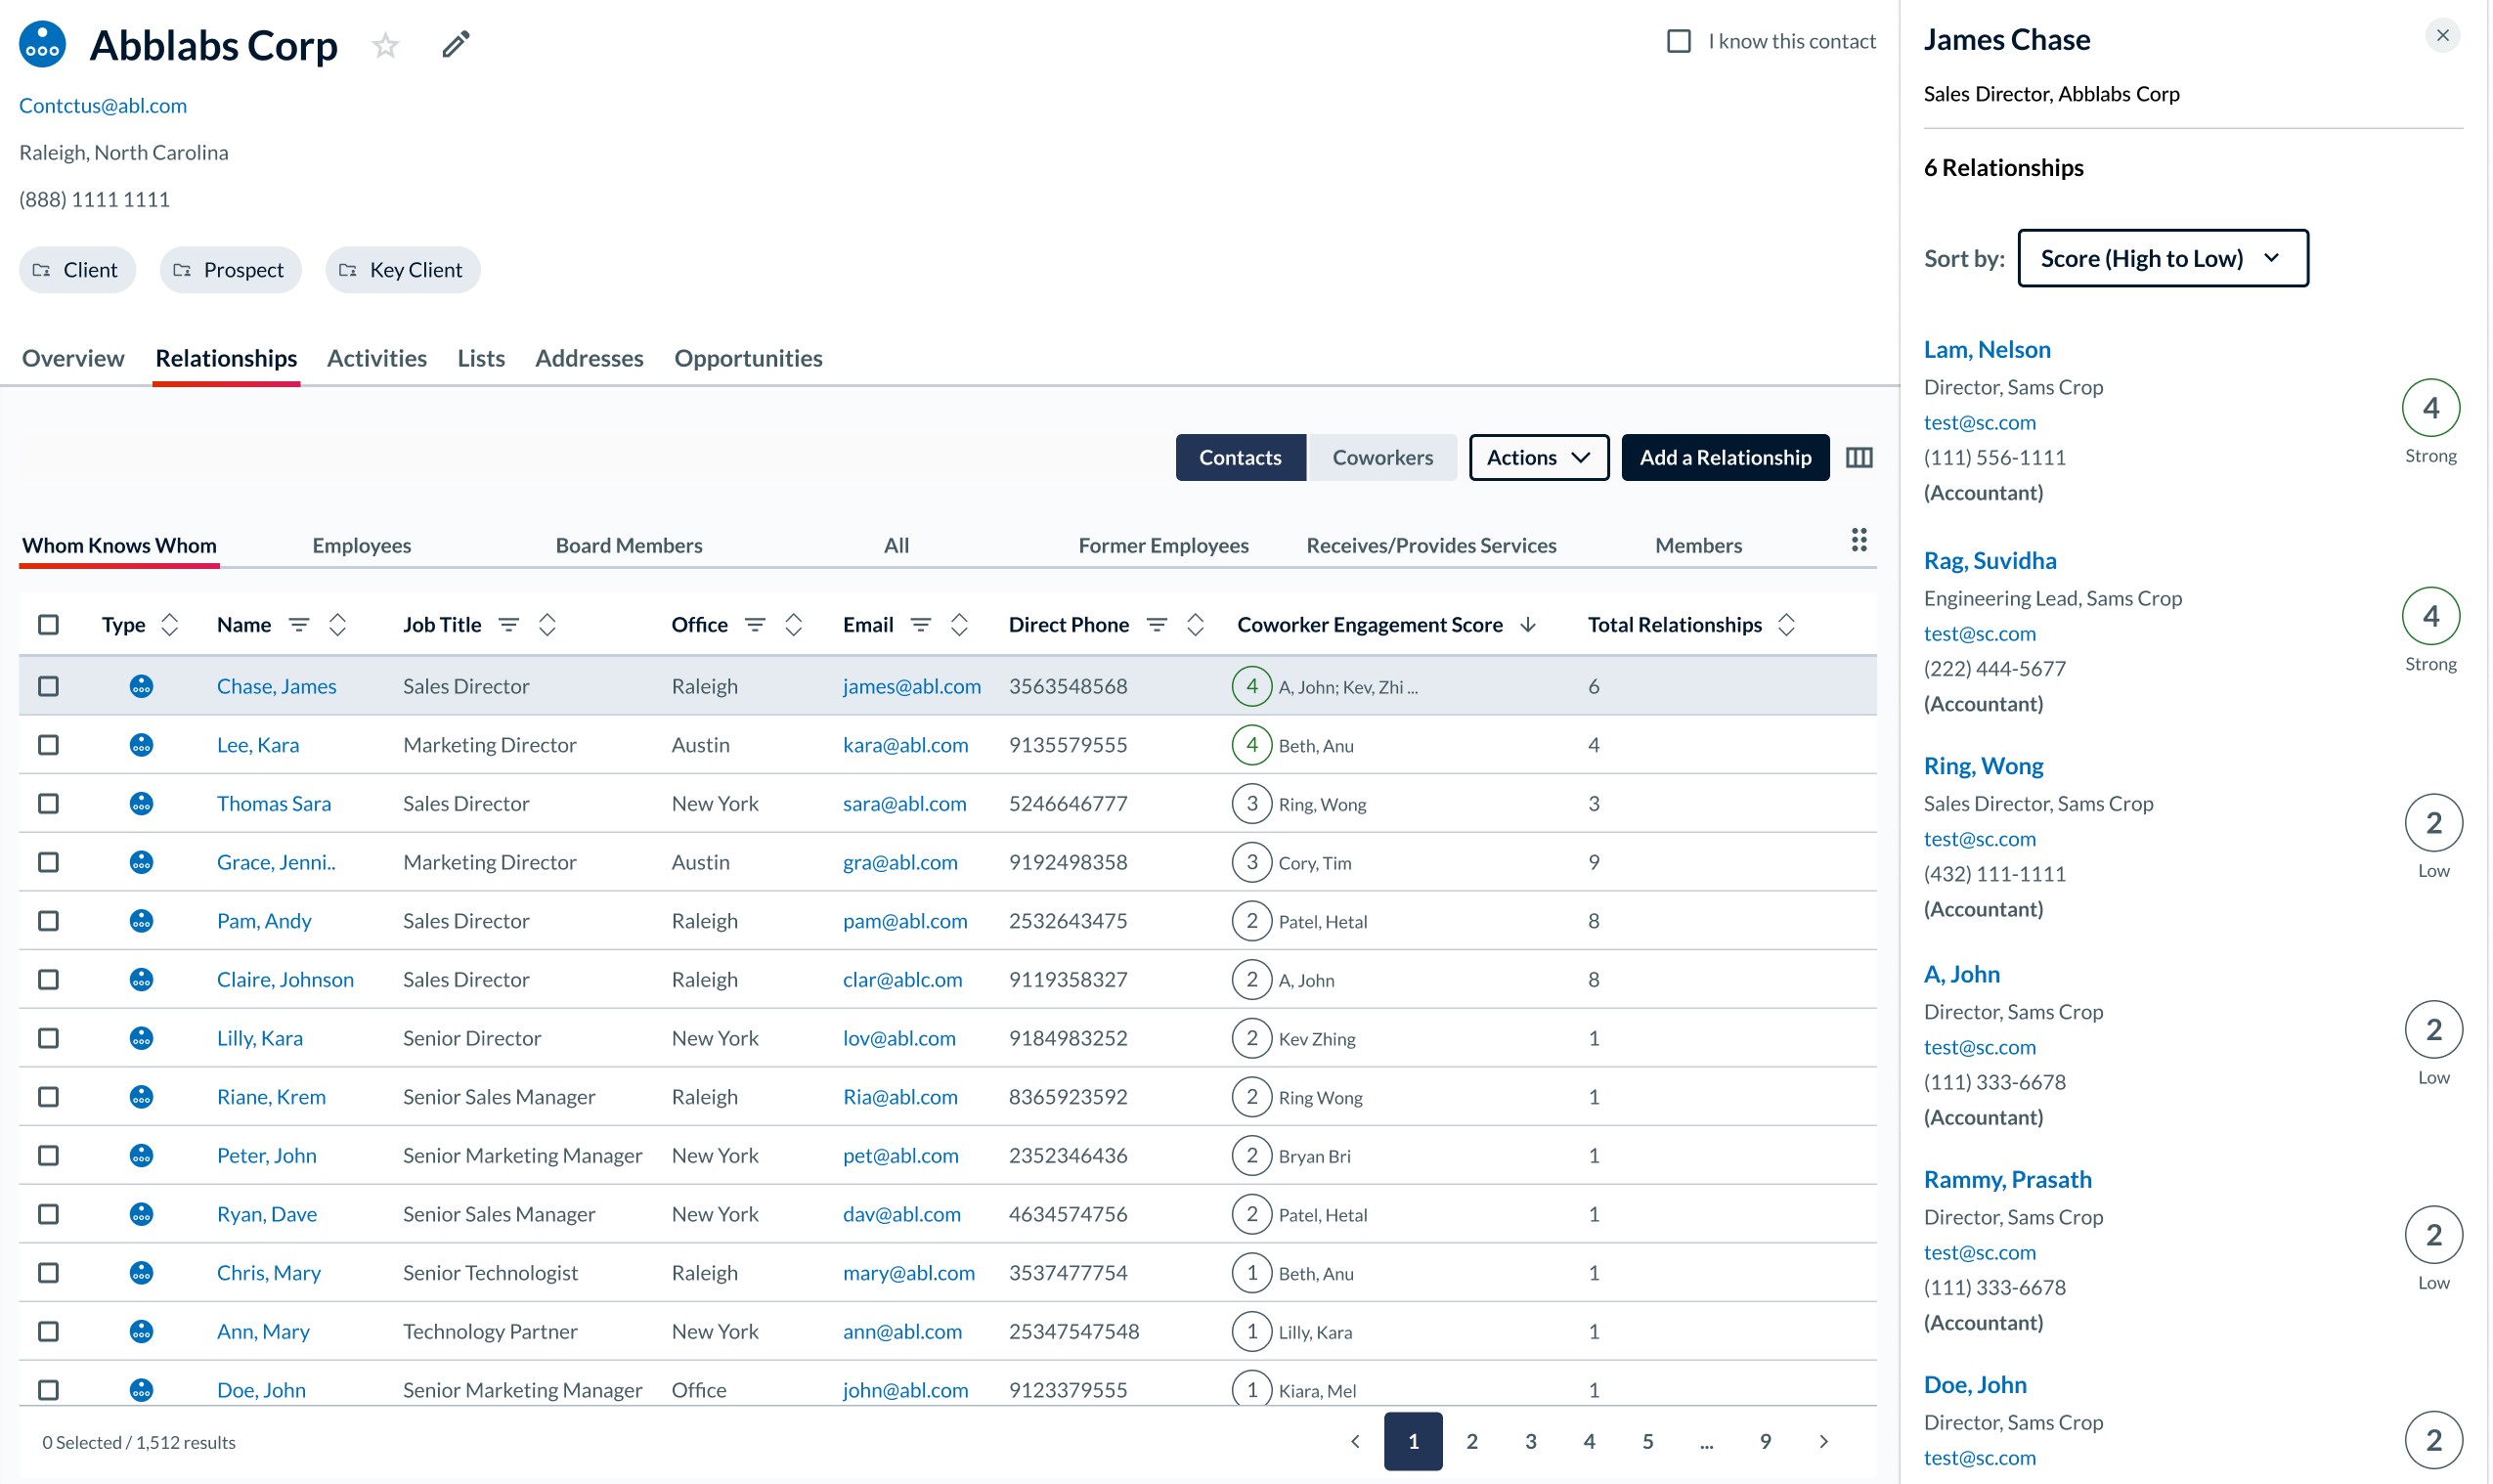Open the column chooser icon beside Add a Relationship

click(1858, 457)
